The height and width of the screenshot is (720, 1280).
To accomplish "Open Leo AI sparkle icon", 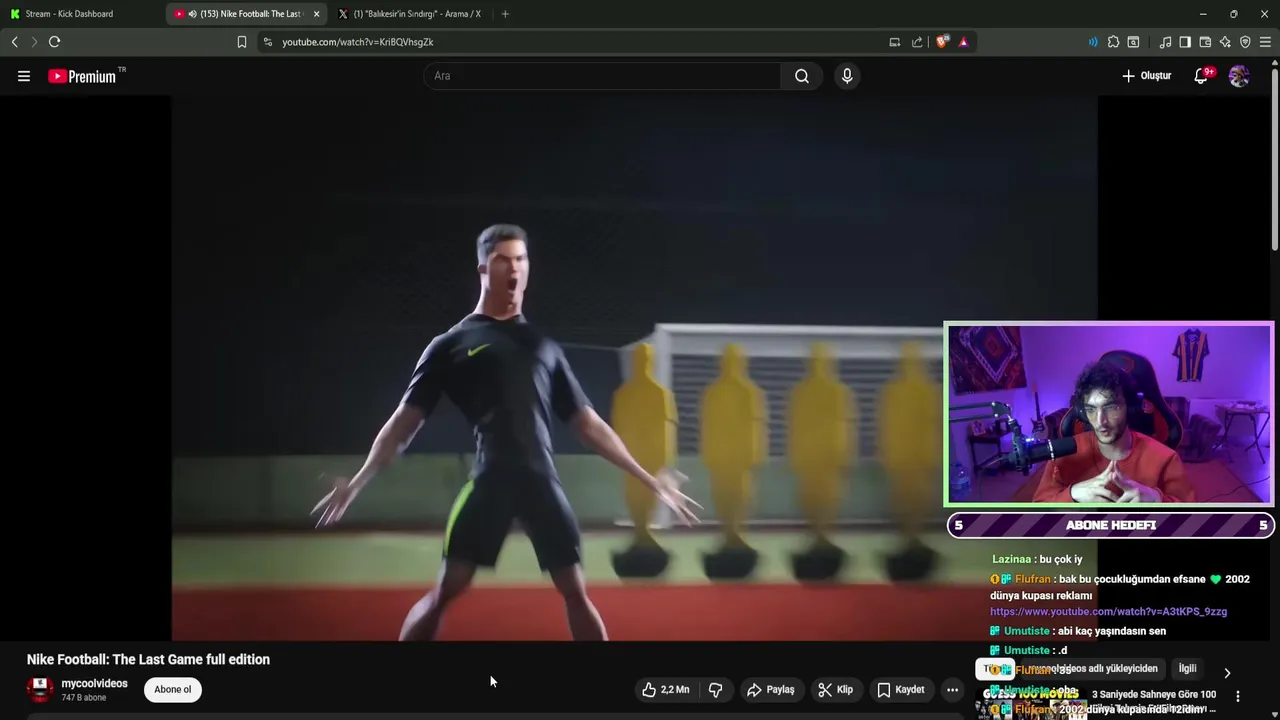I will point(1225,42).
